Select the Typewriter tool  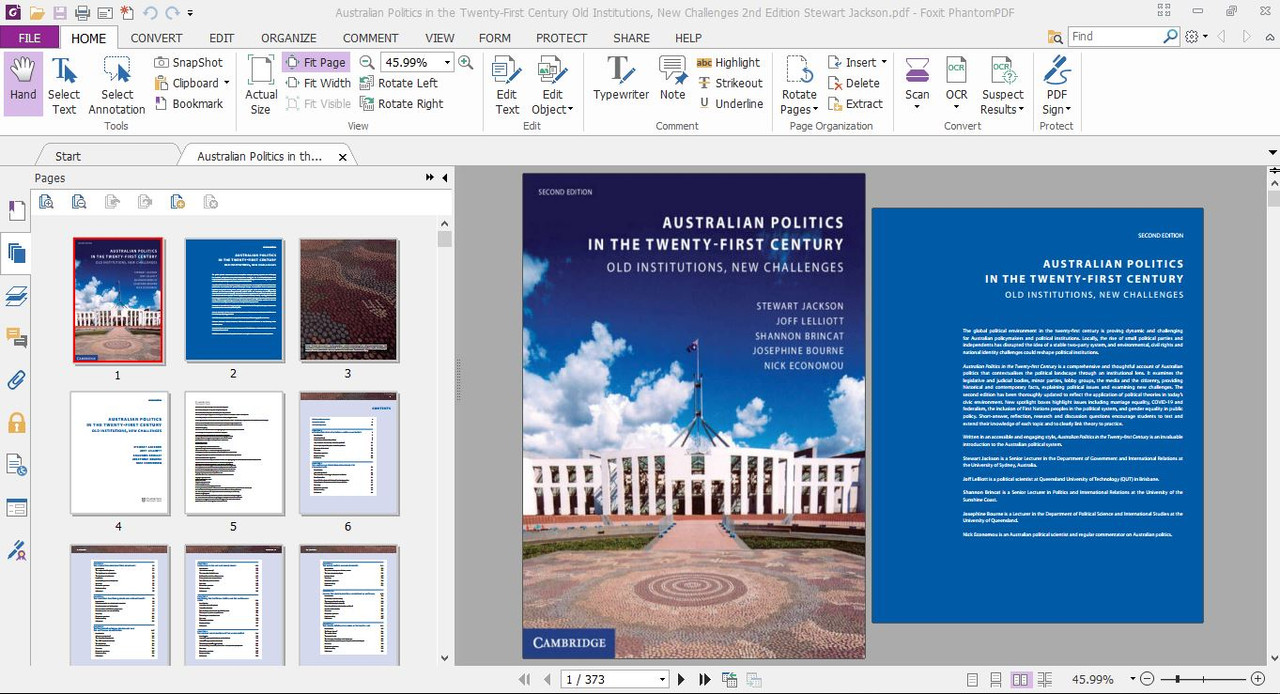(621, 78)
